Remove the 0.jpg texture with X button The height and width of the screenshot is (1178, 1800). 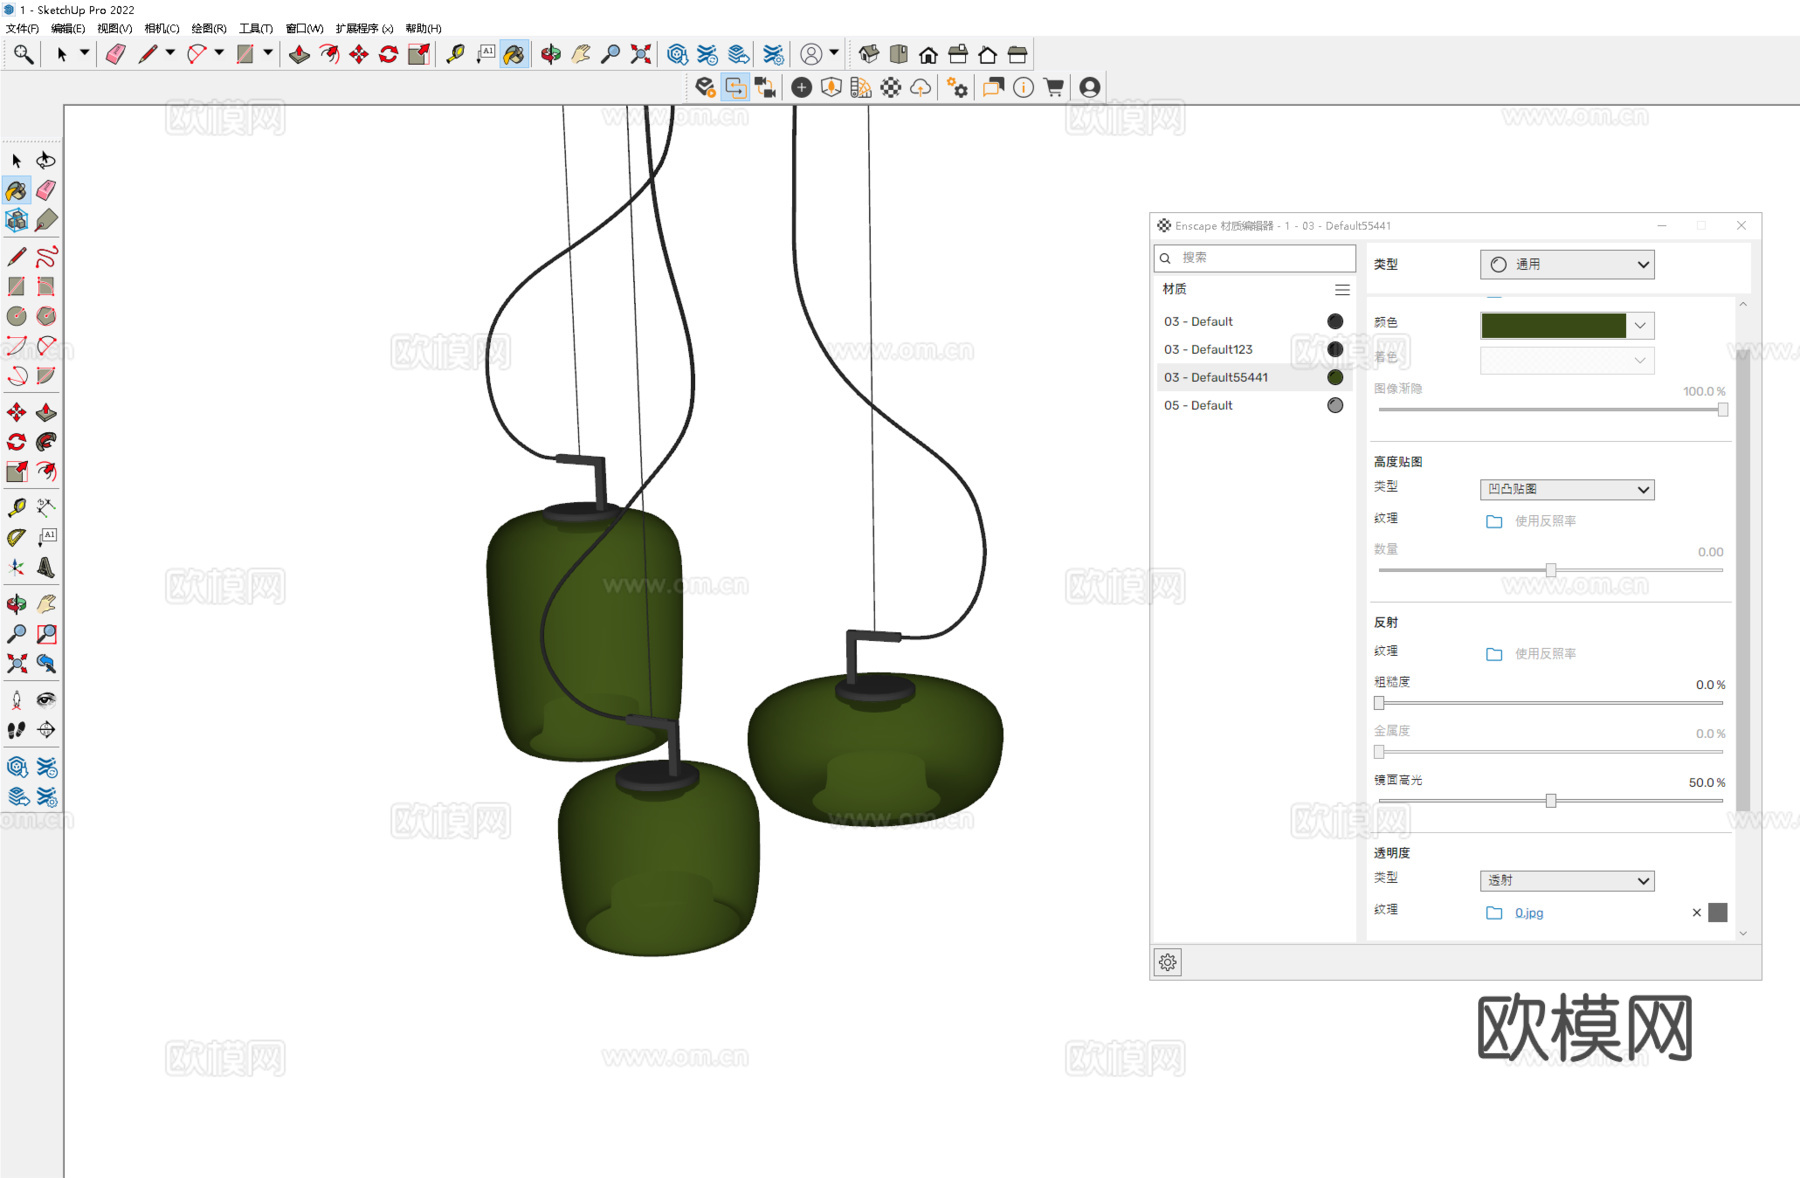(1696, 912)
